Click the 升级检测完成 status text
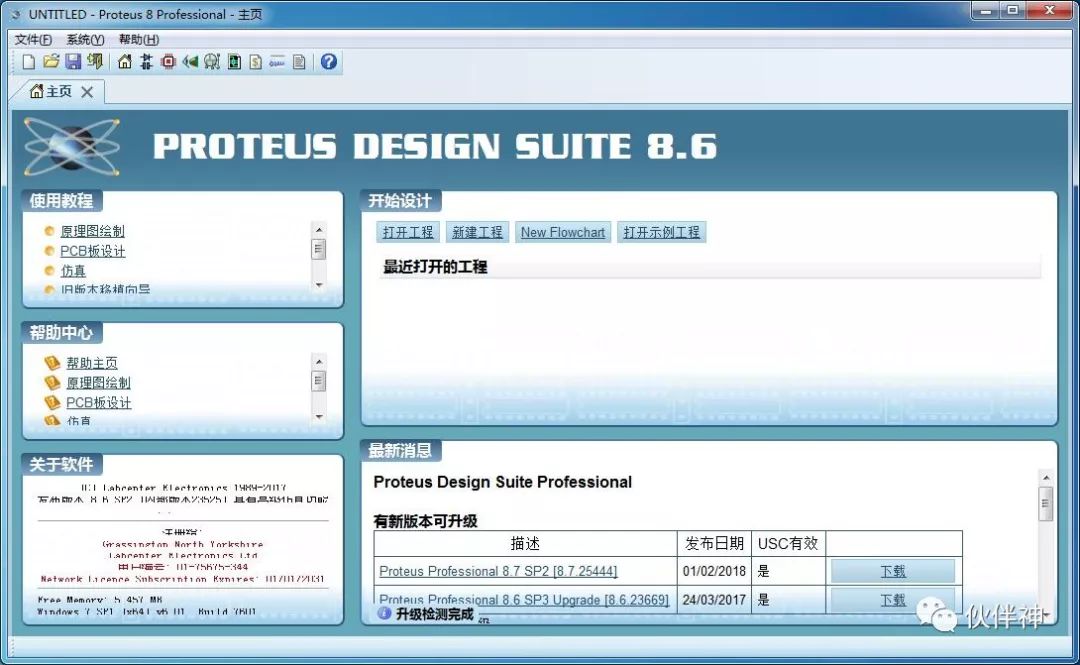1080x665 pixels. (435, 614)
